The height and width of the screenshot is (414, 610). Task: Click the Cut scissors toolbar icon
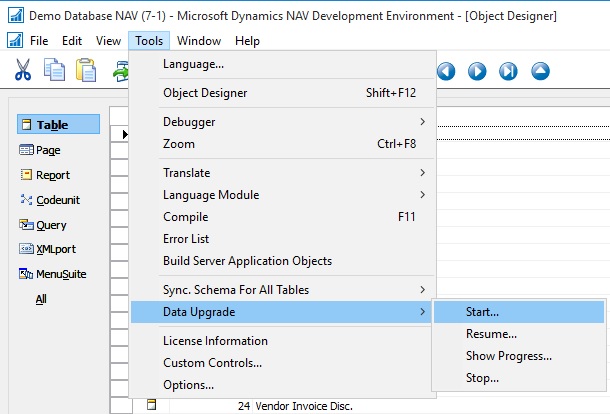click(x=23, y=70)
